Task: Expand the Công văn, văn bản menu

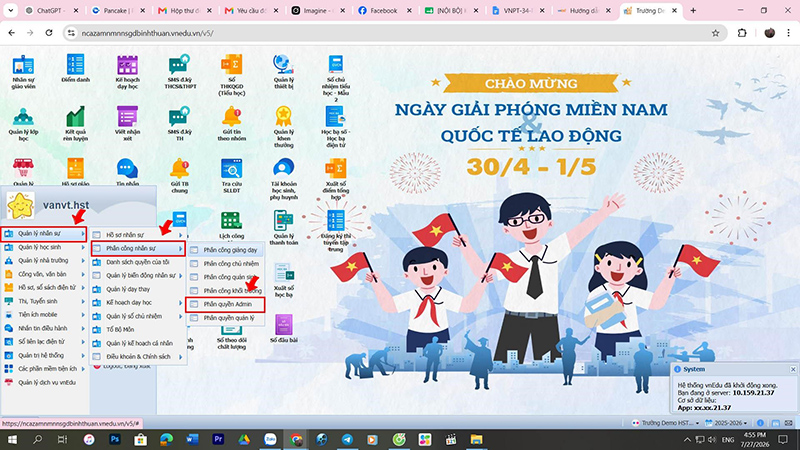Action: click(44, 274)
